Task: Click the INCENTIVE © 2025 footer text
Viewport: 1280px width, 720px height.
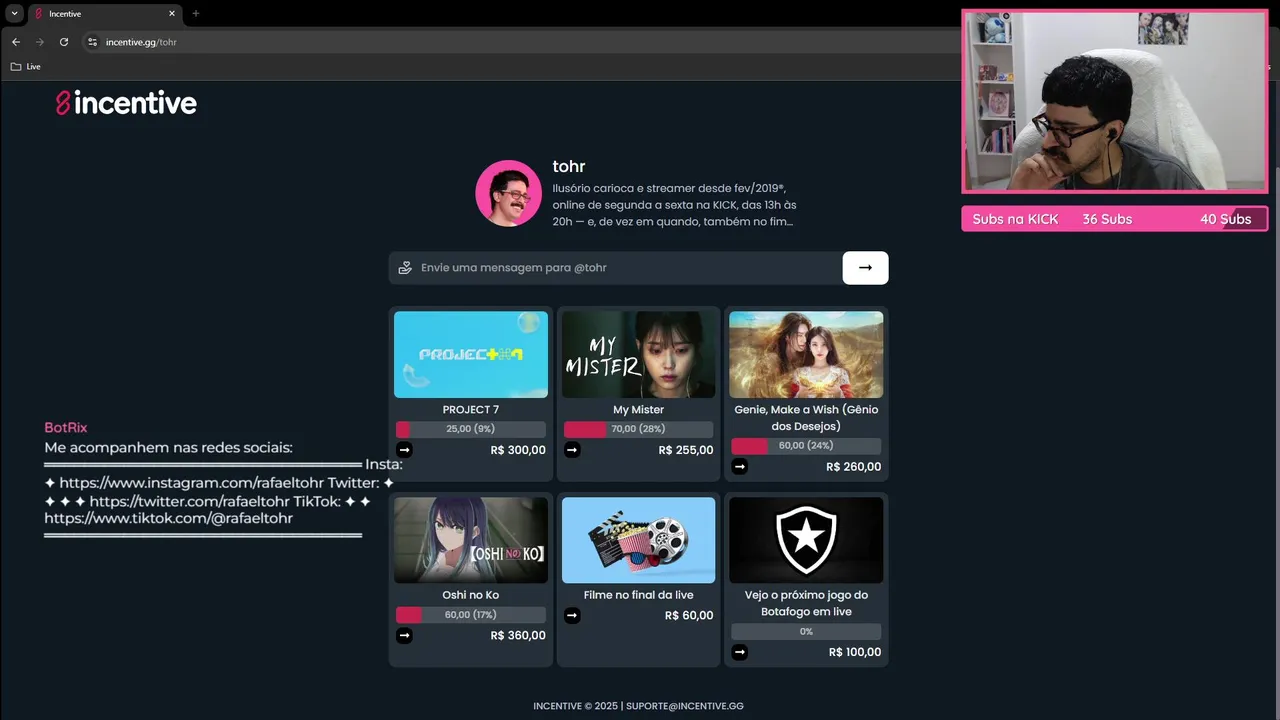Action: [x=575, y=706]
